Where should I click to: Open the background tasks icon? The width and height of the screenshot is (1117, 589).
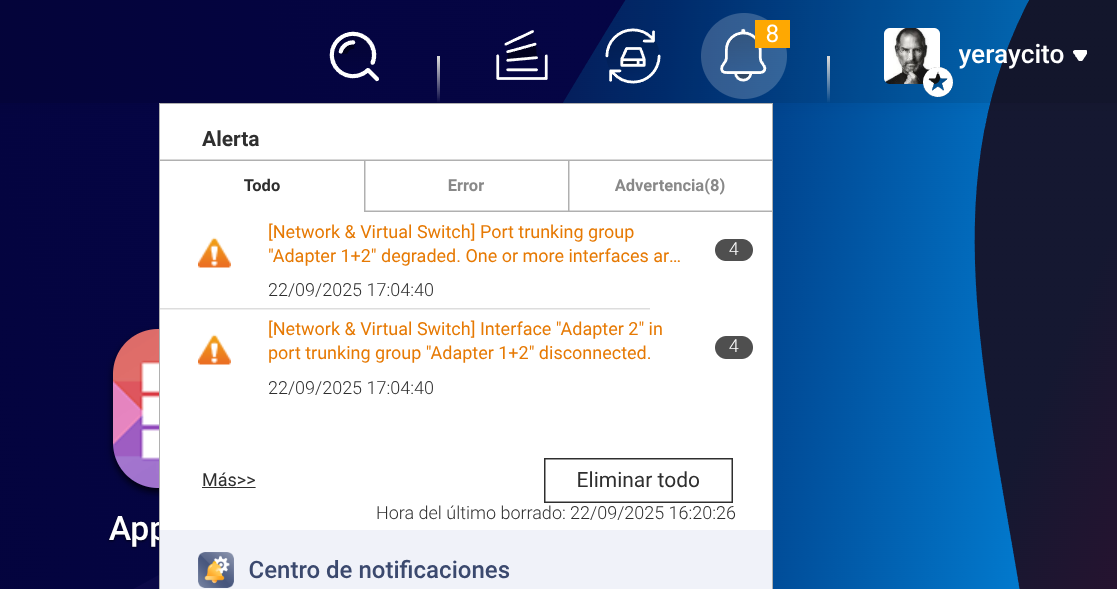[521, 56]
